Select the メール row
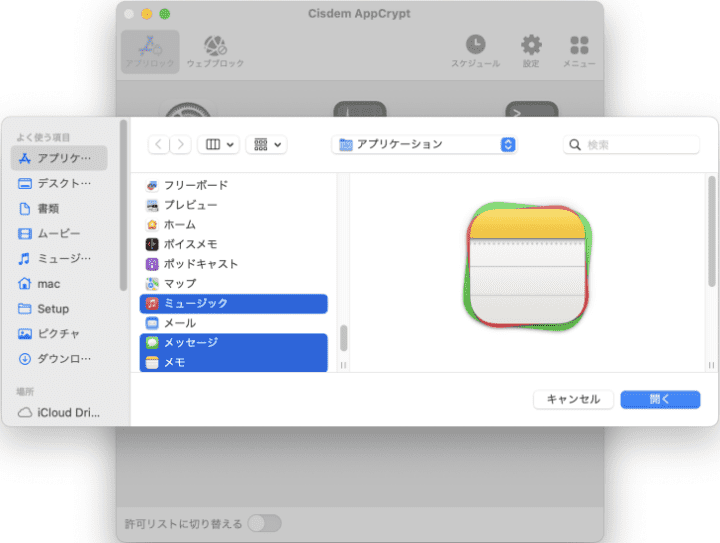 pyautogui.click(x=233, y=323)
